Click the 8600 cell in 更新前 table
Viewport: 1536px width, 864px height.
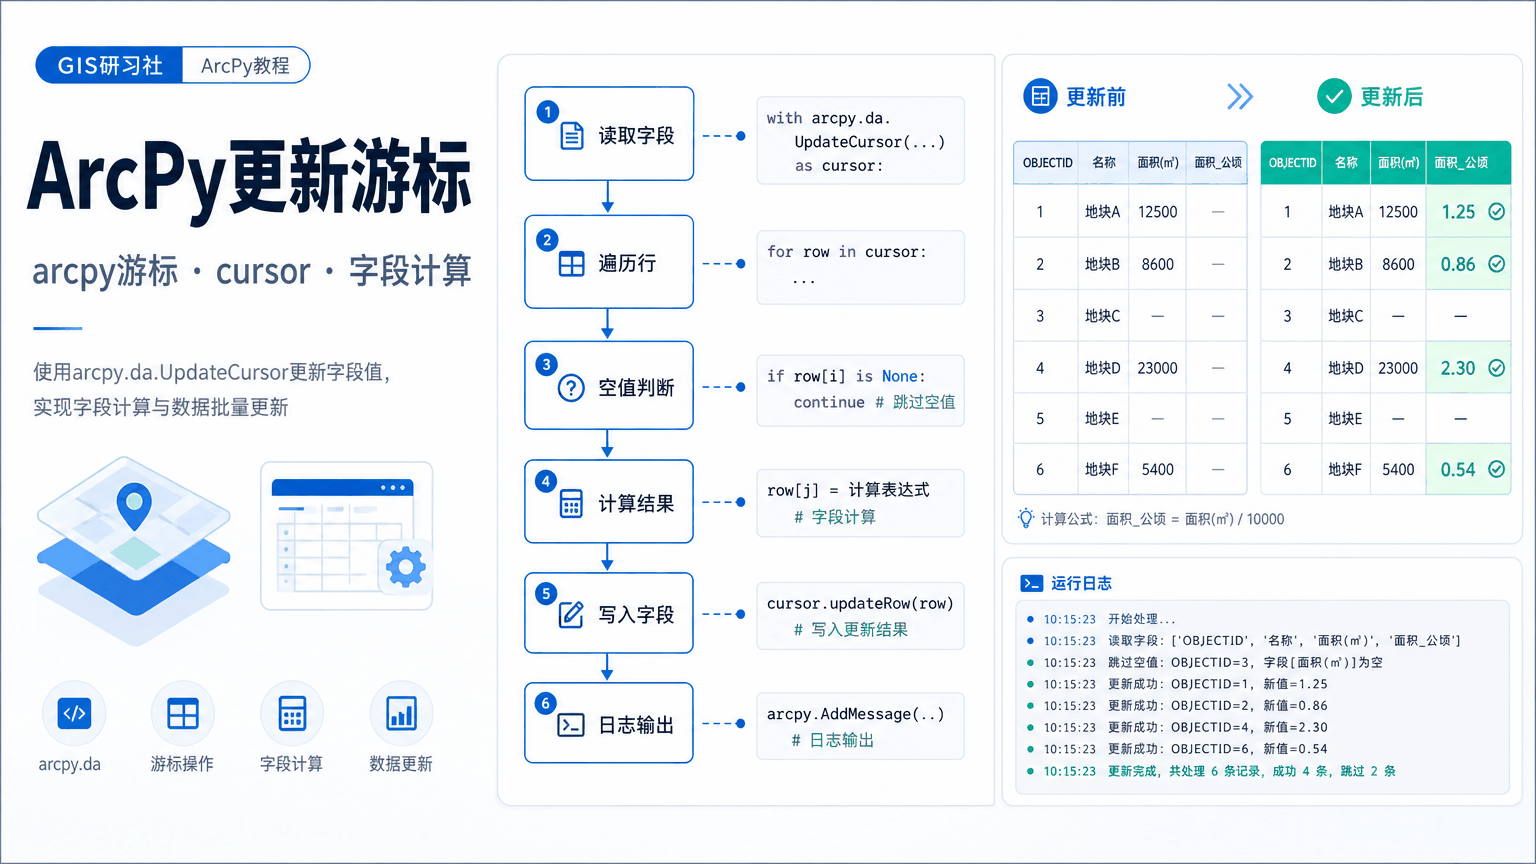(x=1158, y=264)
